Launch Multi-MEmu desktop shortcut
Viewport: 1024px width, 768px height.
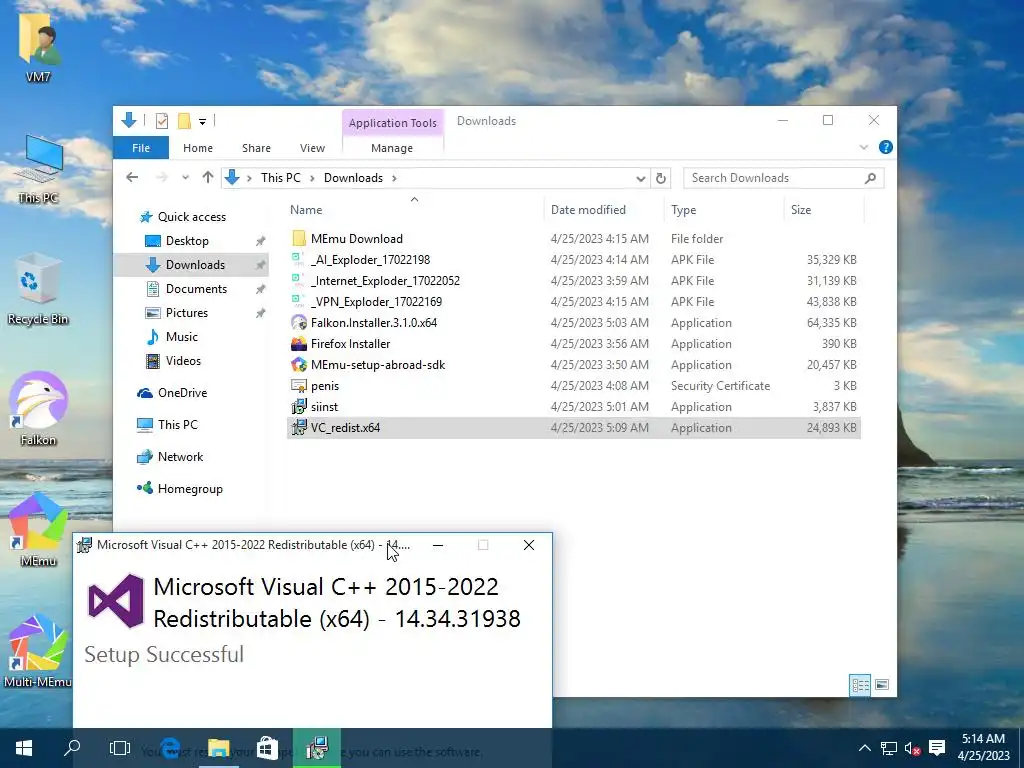[39, 651]
